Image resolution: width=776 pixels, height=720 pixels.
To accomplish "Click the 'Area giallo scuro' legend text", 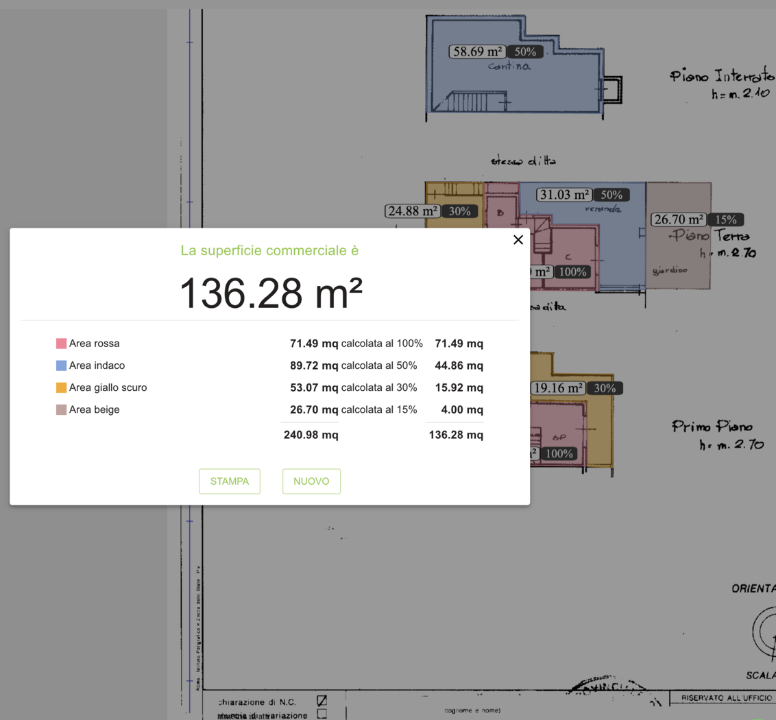I will point(108,387).
